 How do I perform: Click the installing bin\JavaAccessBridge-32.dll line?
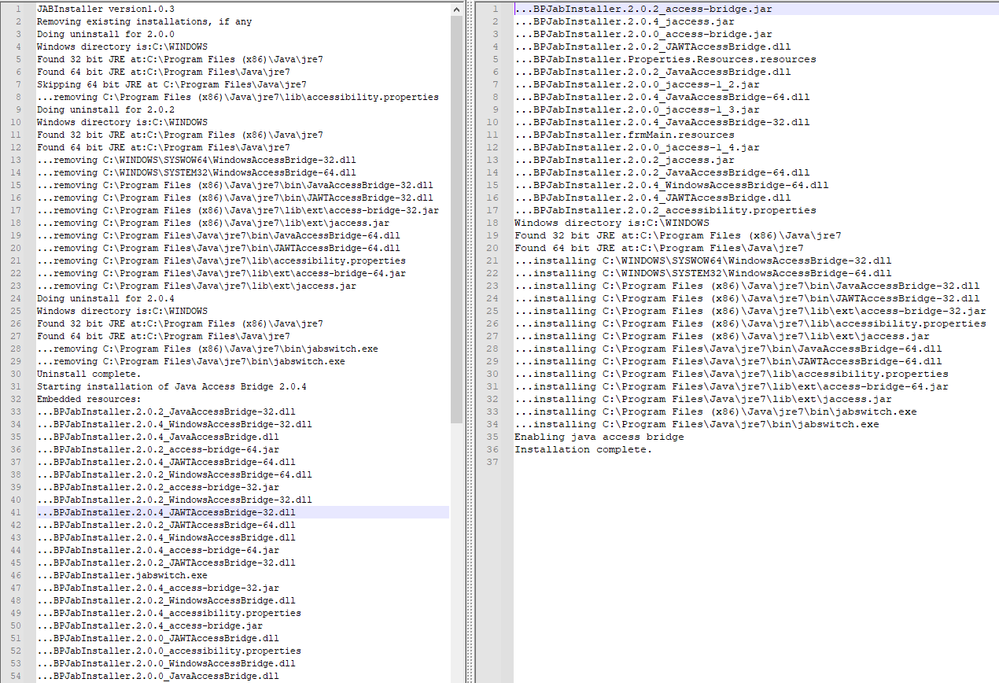(747, 286)
